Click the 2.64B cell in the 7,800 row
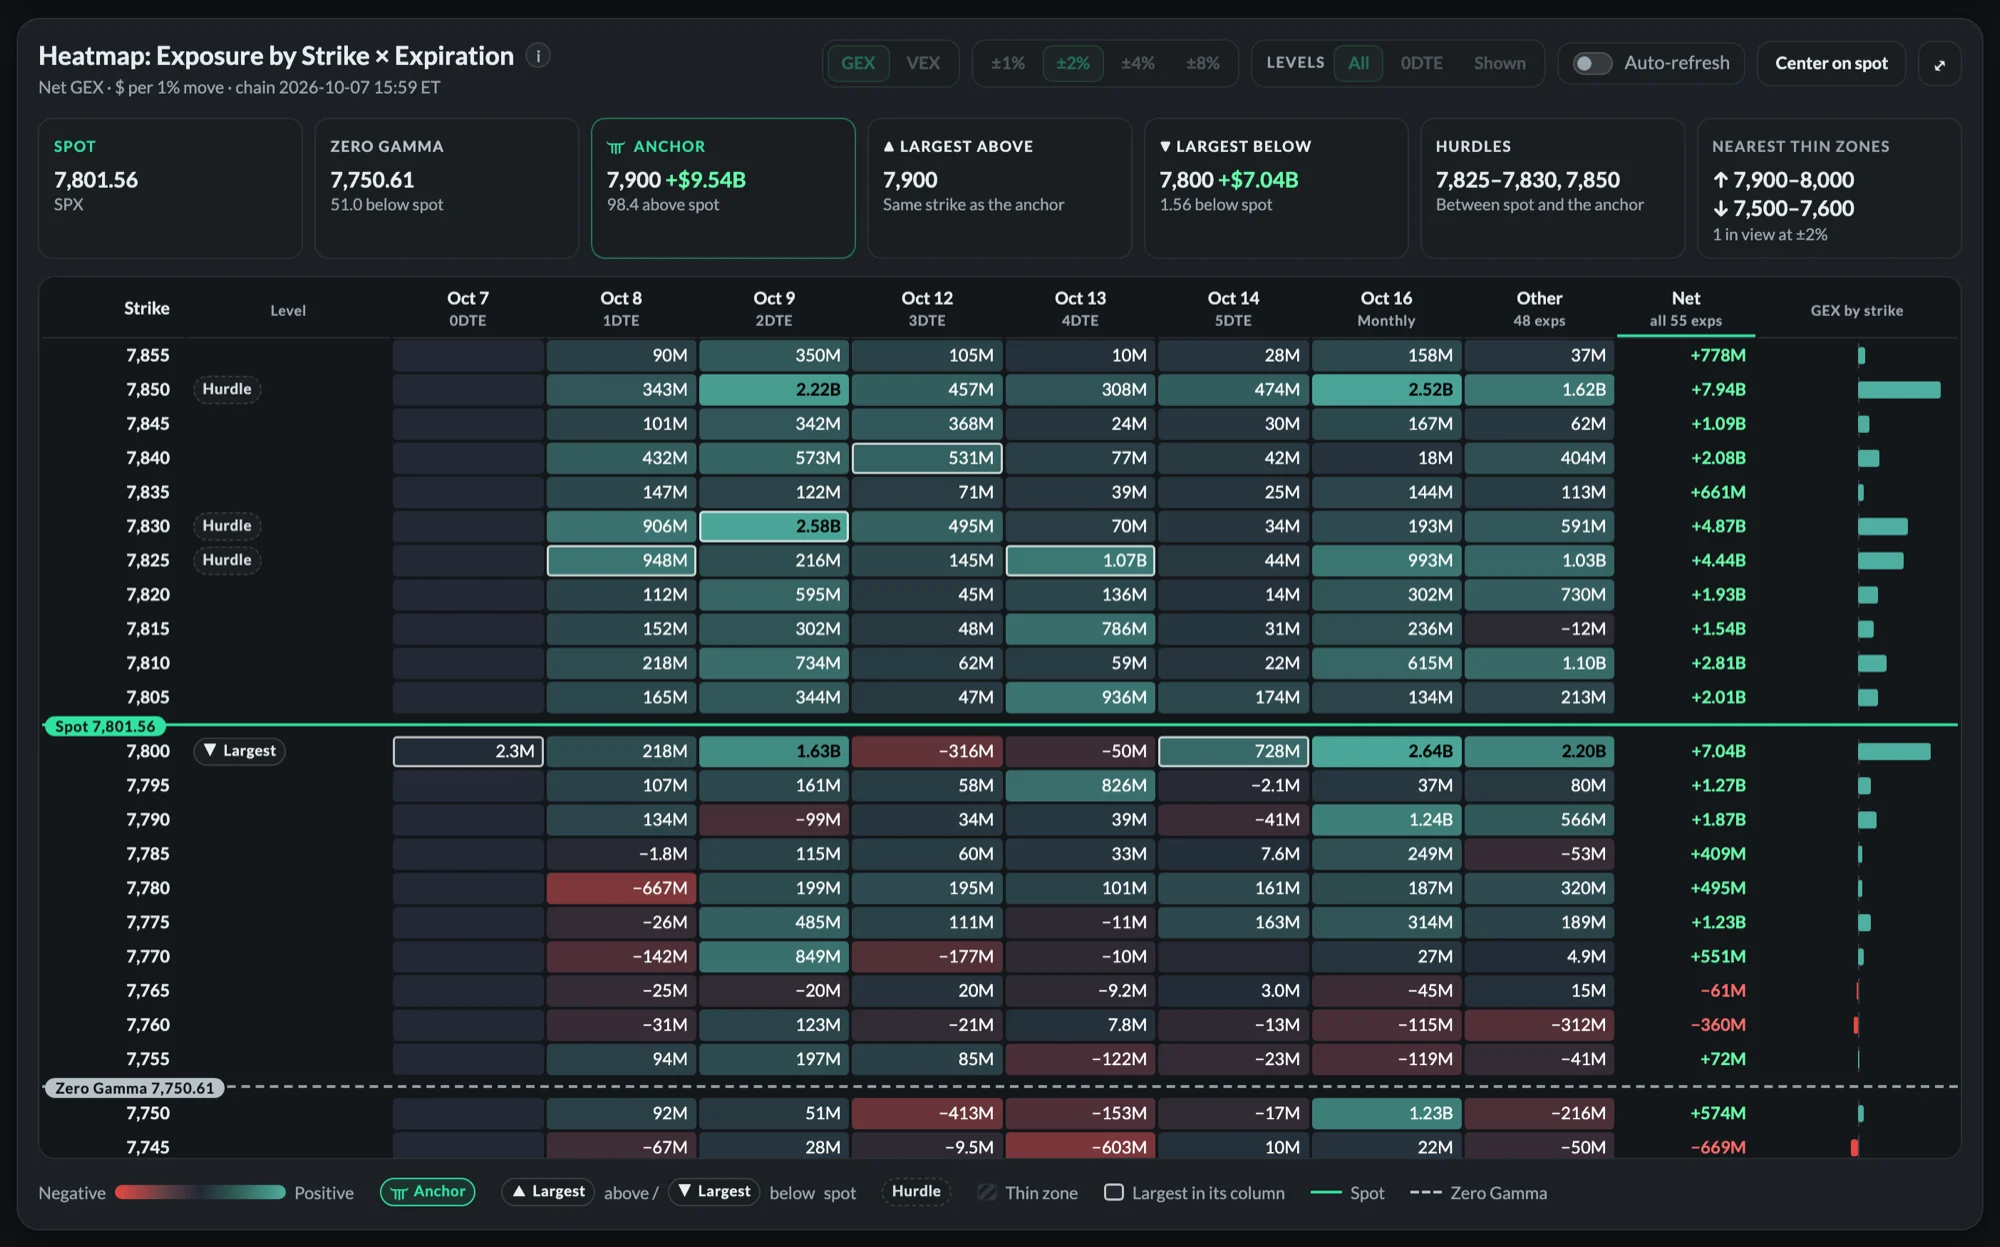 [x=1386, y=751]
